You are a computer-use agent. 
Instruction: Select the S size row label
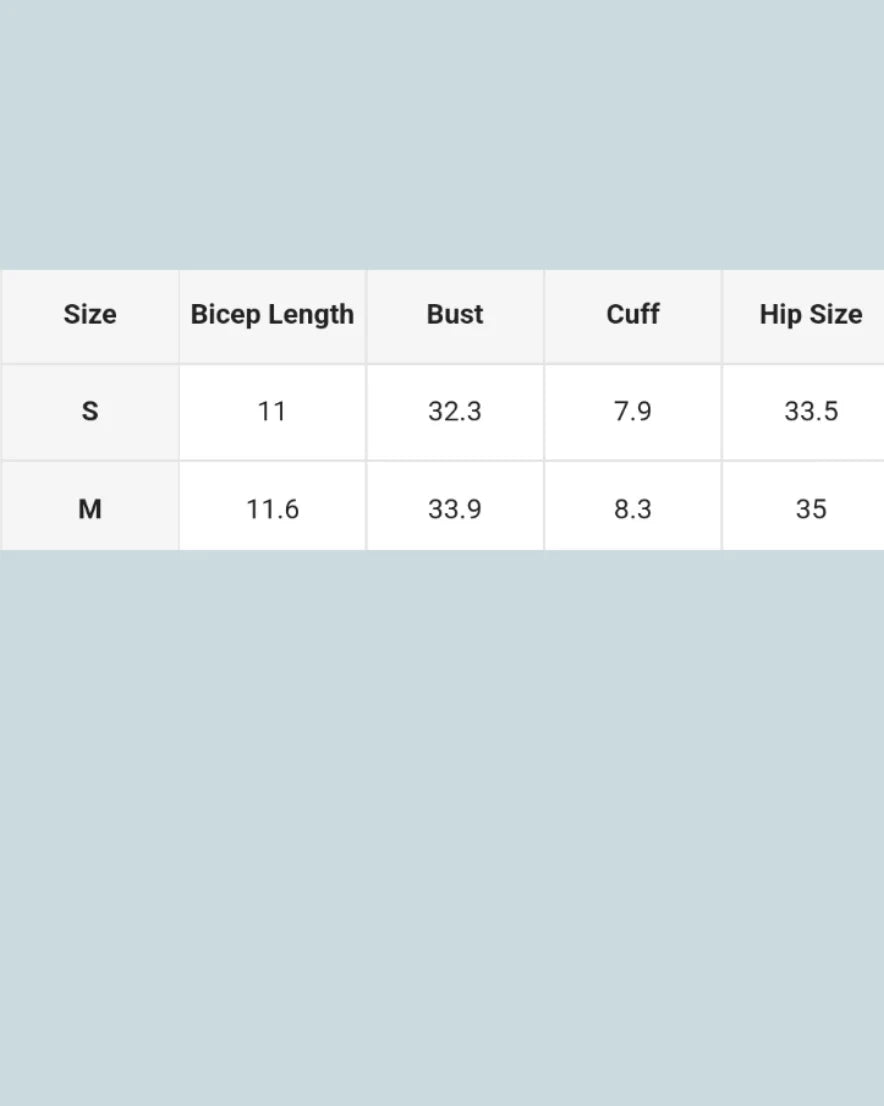[x=90, y=411]
